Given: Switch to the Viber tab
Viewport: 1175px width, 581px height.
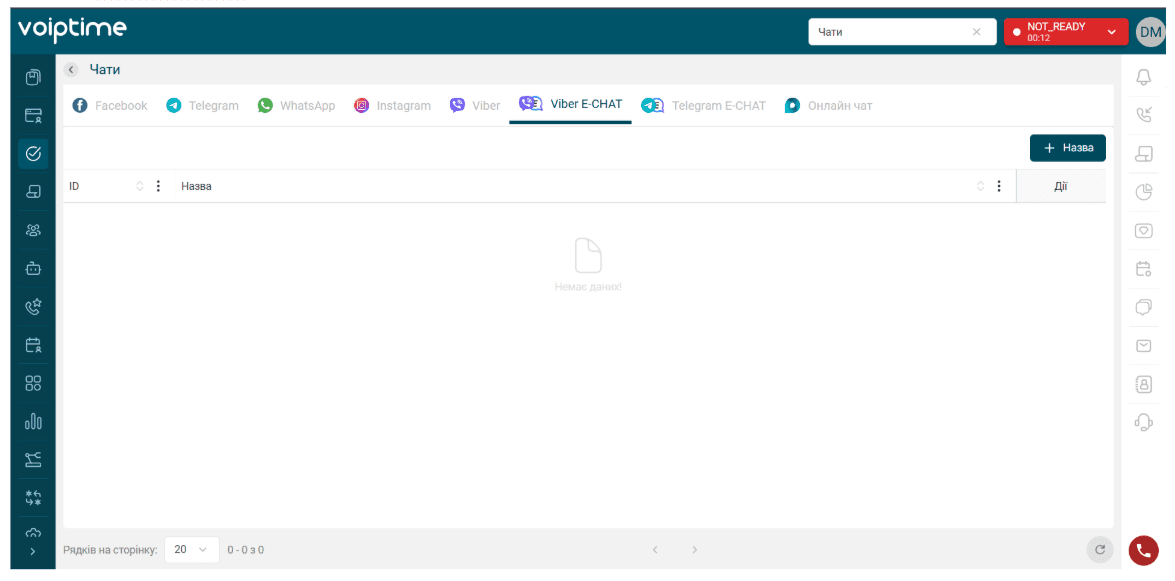Looking at the screenshot, I should point(475,106).
